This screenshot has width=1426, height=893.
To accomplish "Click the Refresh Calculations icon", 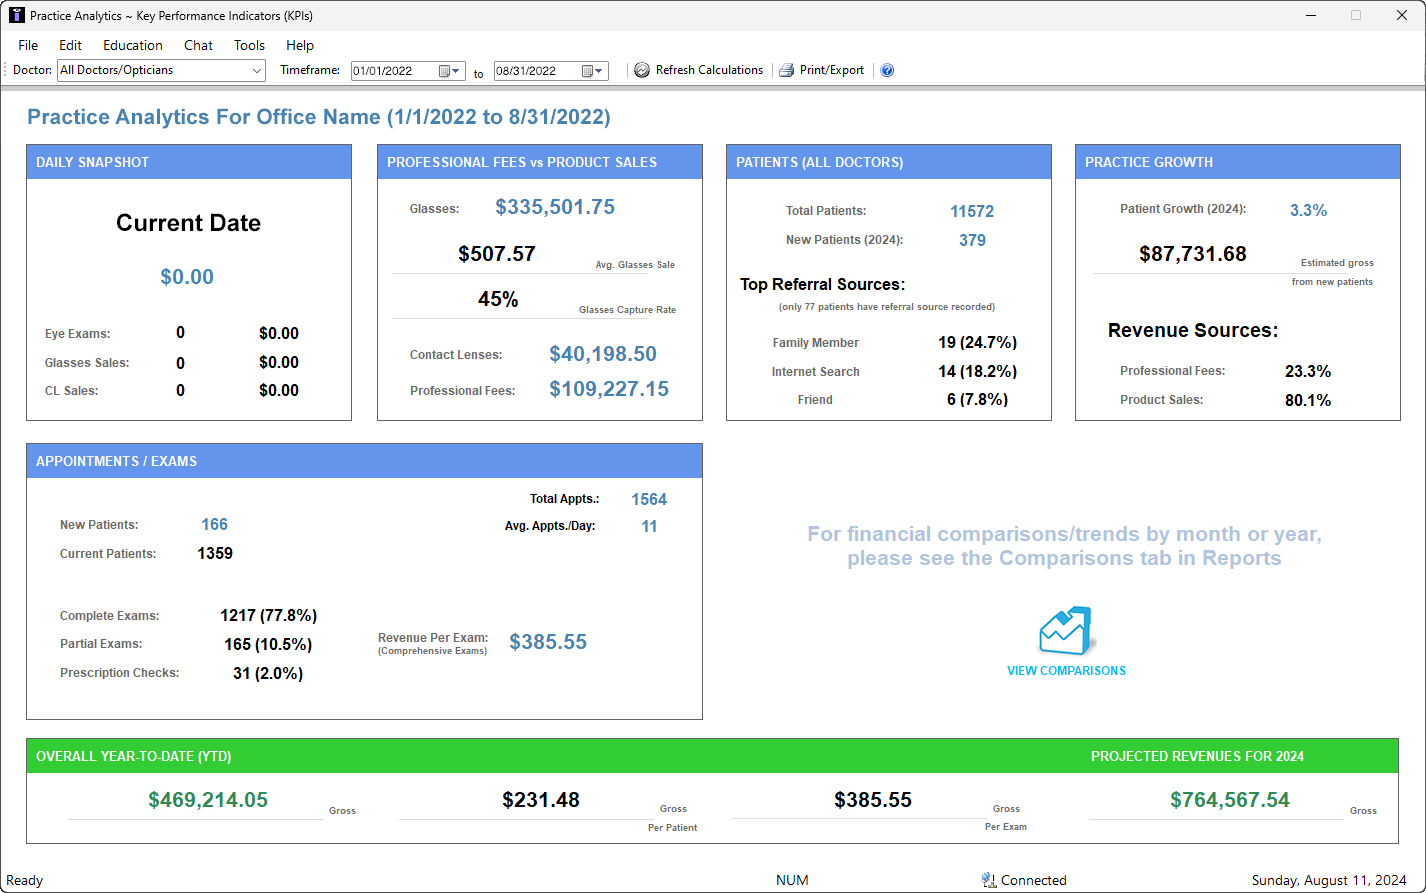I will point(642,70).
